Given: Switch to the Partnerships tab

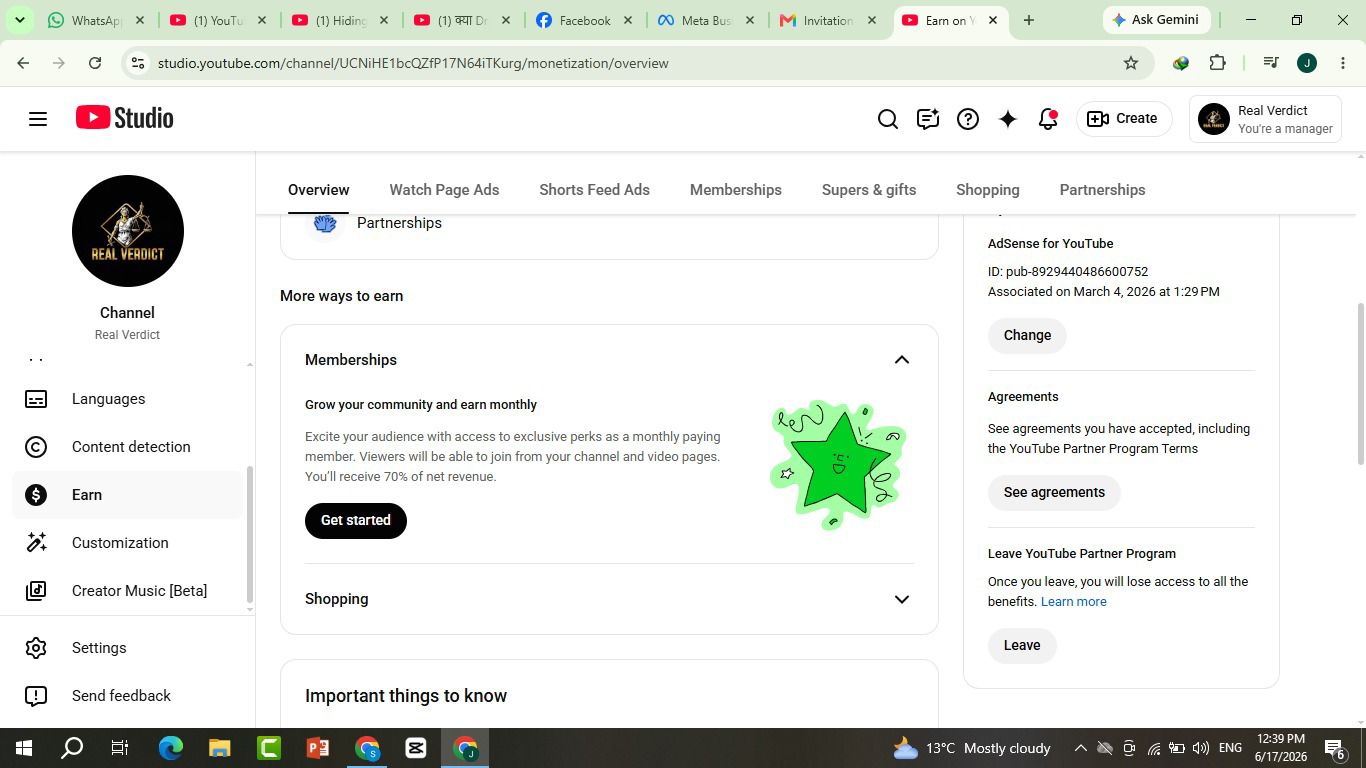Looking at the screenshot, I should point(1103,190).
